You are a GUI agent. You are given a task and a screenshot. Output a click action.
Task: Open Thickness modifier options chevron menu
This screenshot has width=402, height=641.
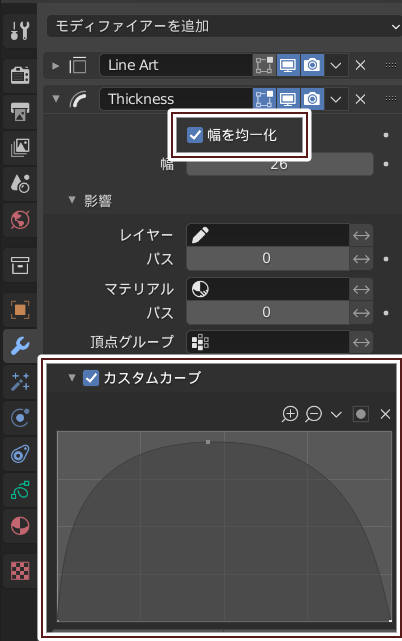tap(336, 99)
